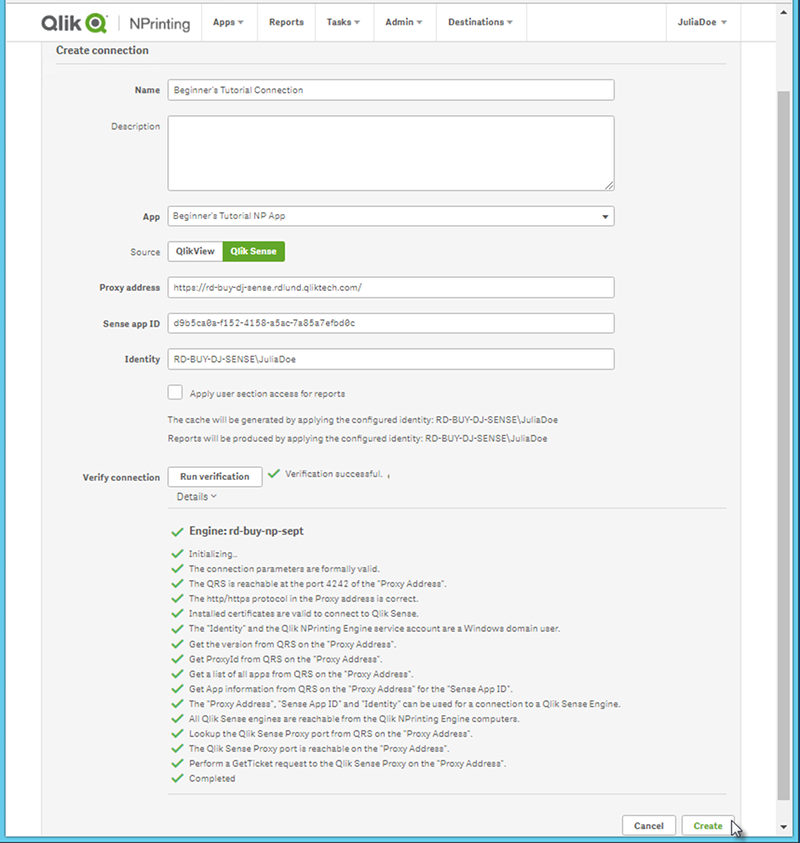Edit the Proxy address input field
Screen dimensions: 800x843
click(388, 287)
